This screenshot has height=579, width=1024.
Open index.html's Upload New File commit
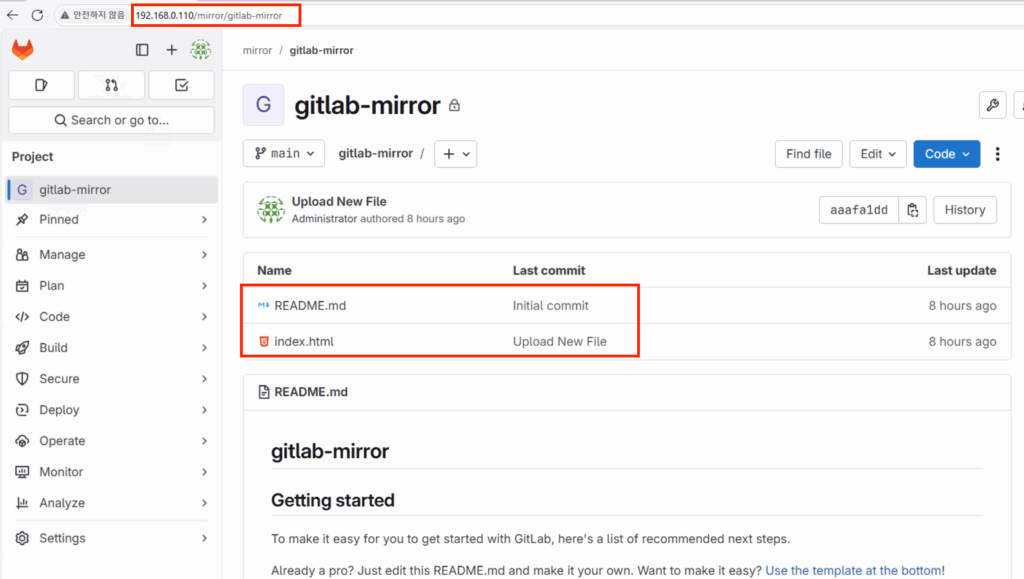pyautogui.click(x=560, y=341)
